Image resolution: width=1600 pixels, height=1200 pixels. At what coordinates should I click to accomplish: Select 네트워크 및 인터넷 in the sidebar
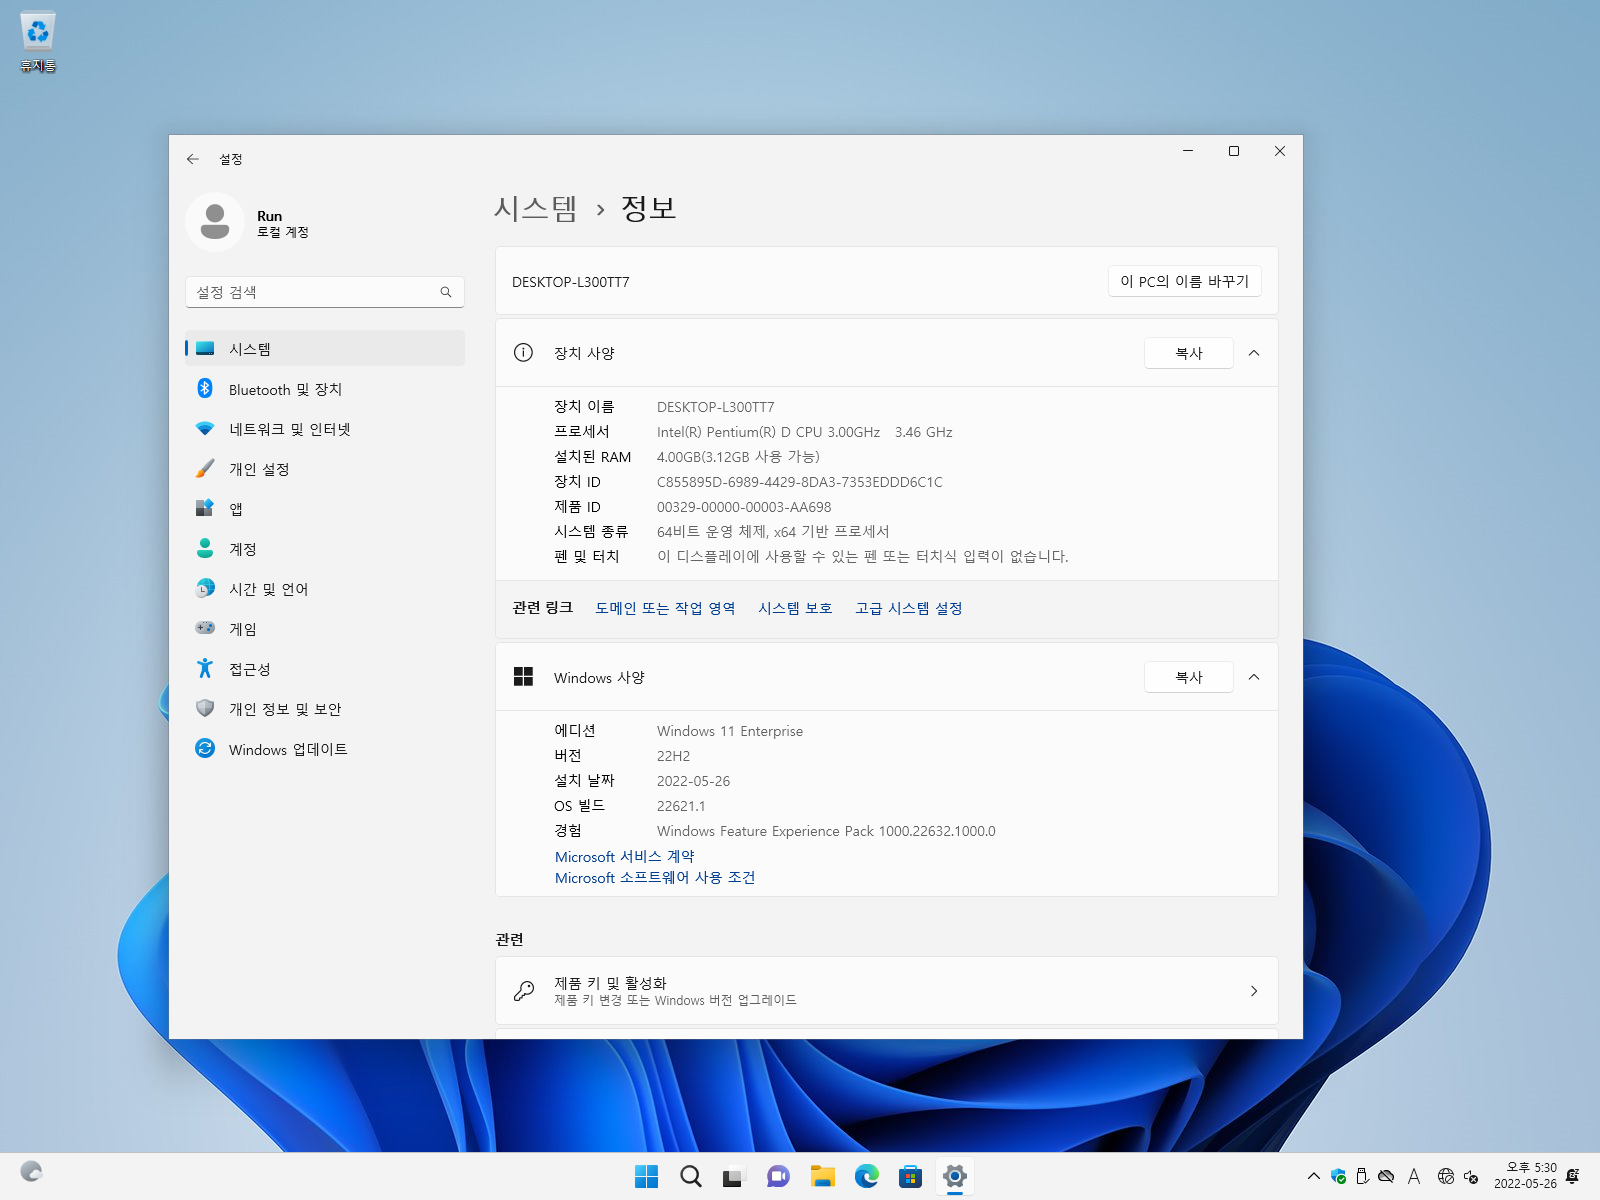(325, 429)
